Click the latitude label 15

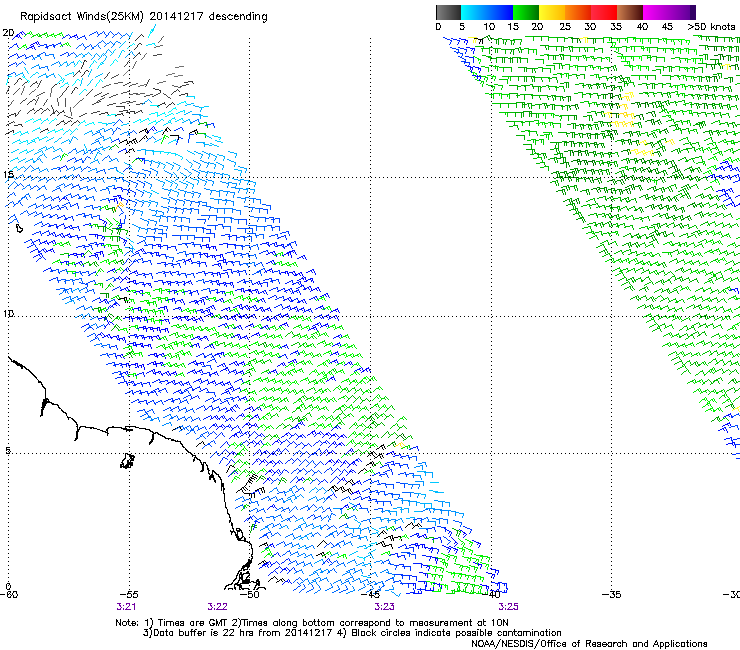point(8,174)
